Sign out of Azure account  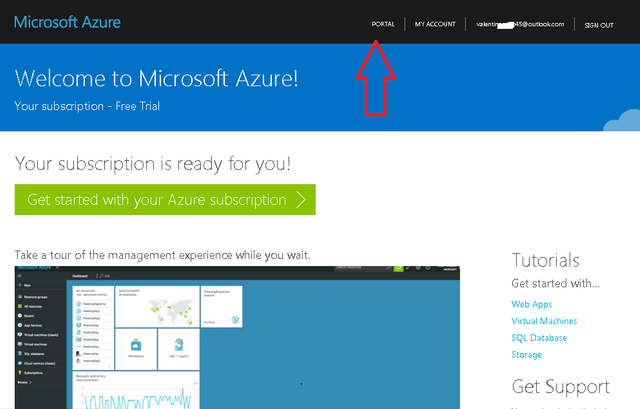599,25
